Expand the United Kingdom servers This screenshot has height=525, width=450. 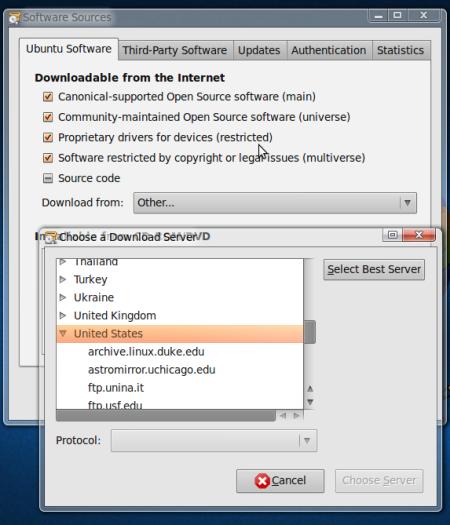[63, 315]
